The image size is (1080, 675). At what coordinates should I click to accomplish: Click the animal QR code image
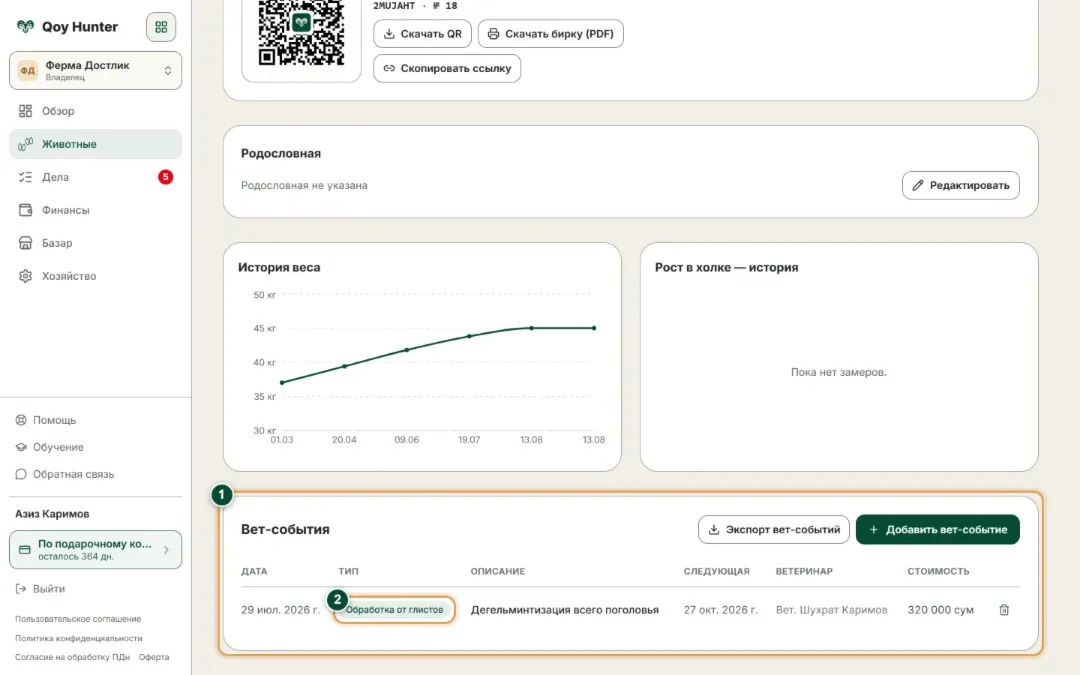301,32
